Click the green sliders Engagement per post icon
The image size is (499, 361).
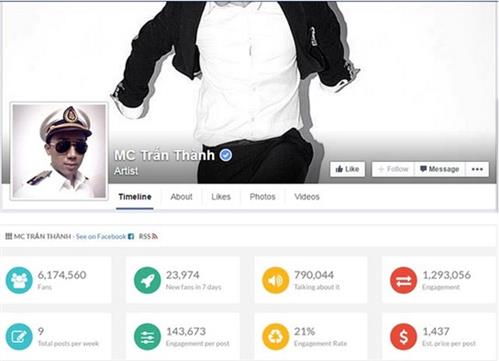point(147,337)
